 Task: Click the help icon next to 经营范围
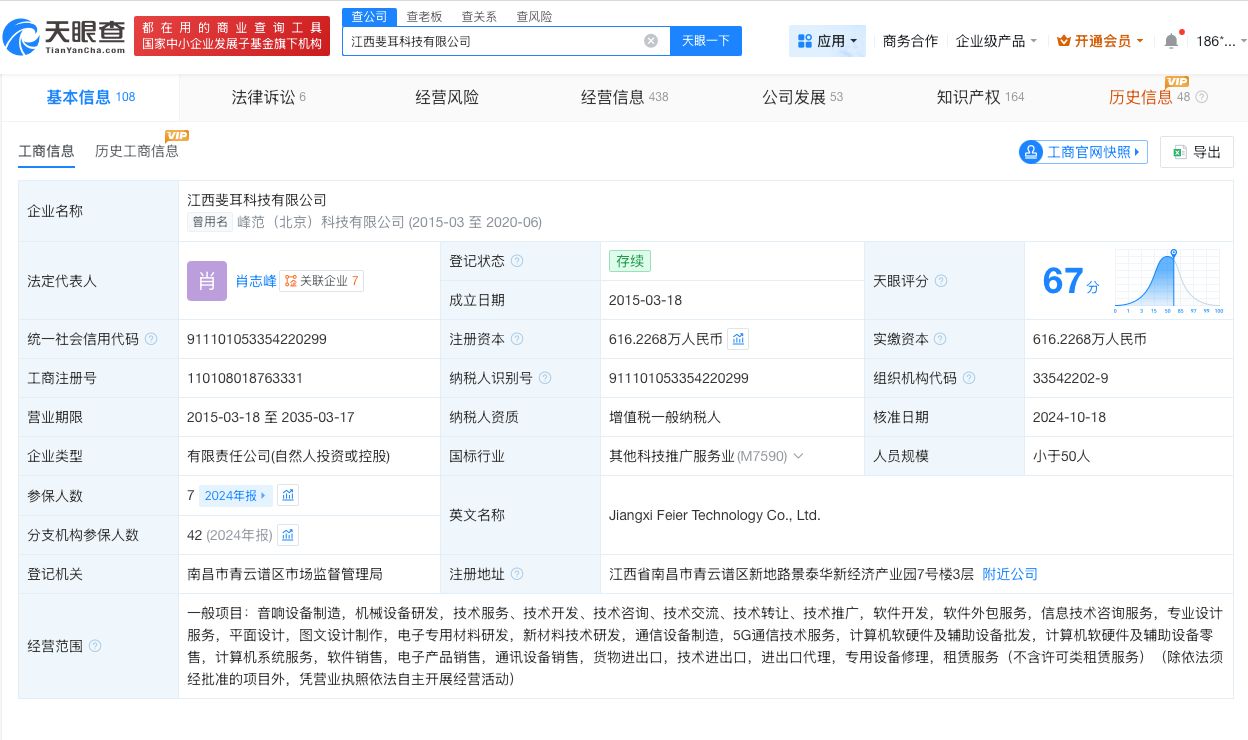tap(95, 646)
